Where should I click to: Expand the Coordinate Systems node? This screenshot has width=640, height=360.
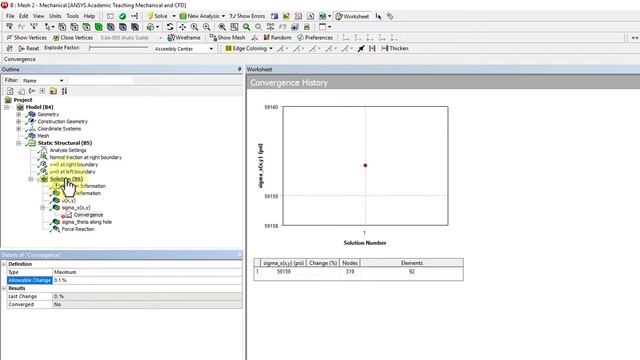[18, 129]
